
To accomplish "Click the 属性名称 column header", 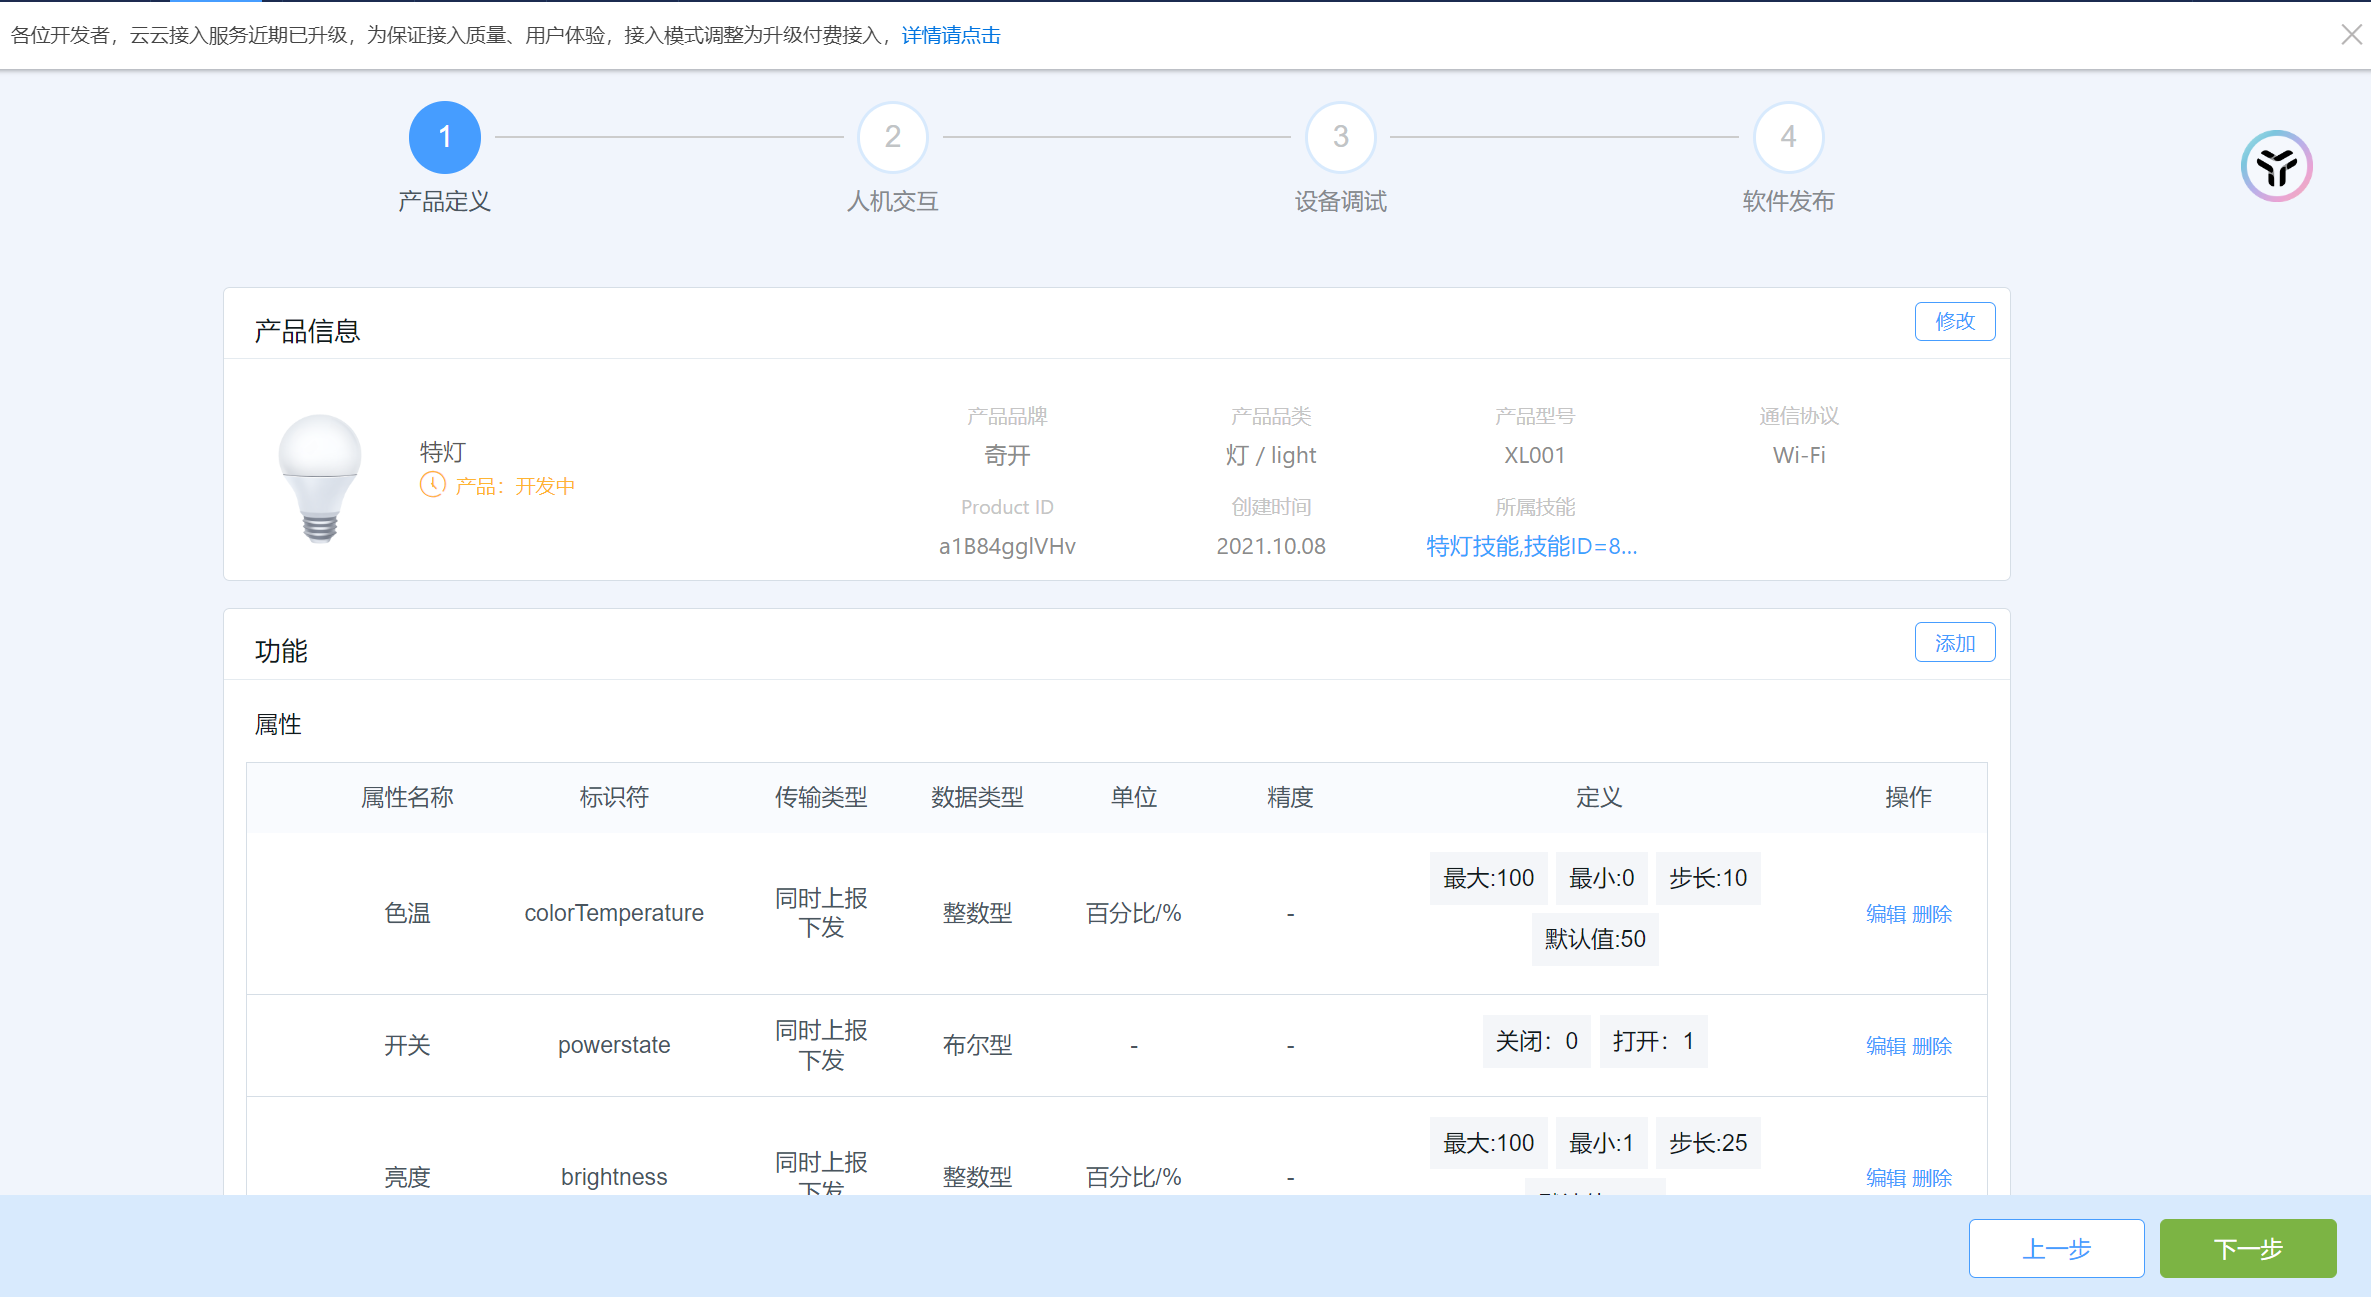I will pos(407,797).
